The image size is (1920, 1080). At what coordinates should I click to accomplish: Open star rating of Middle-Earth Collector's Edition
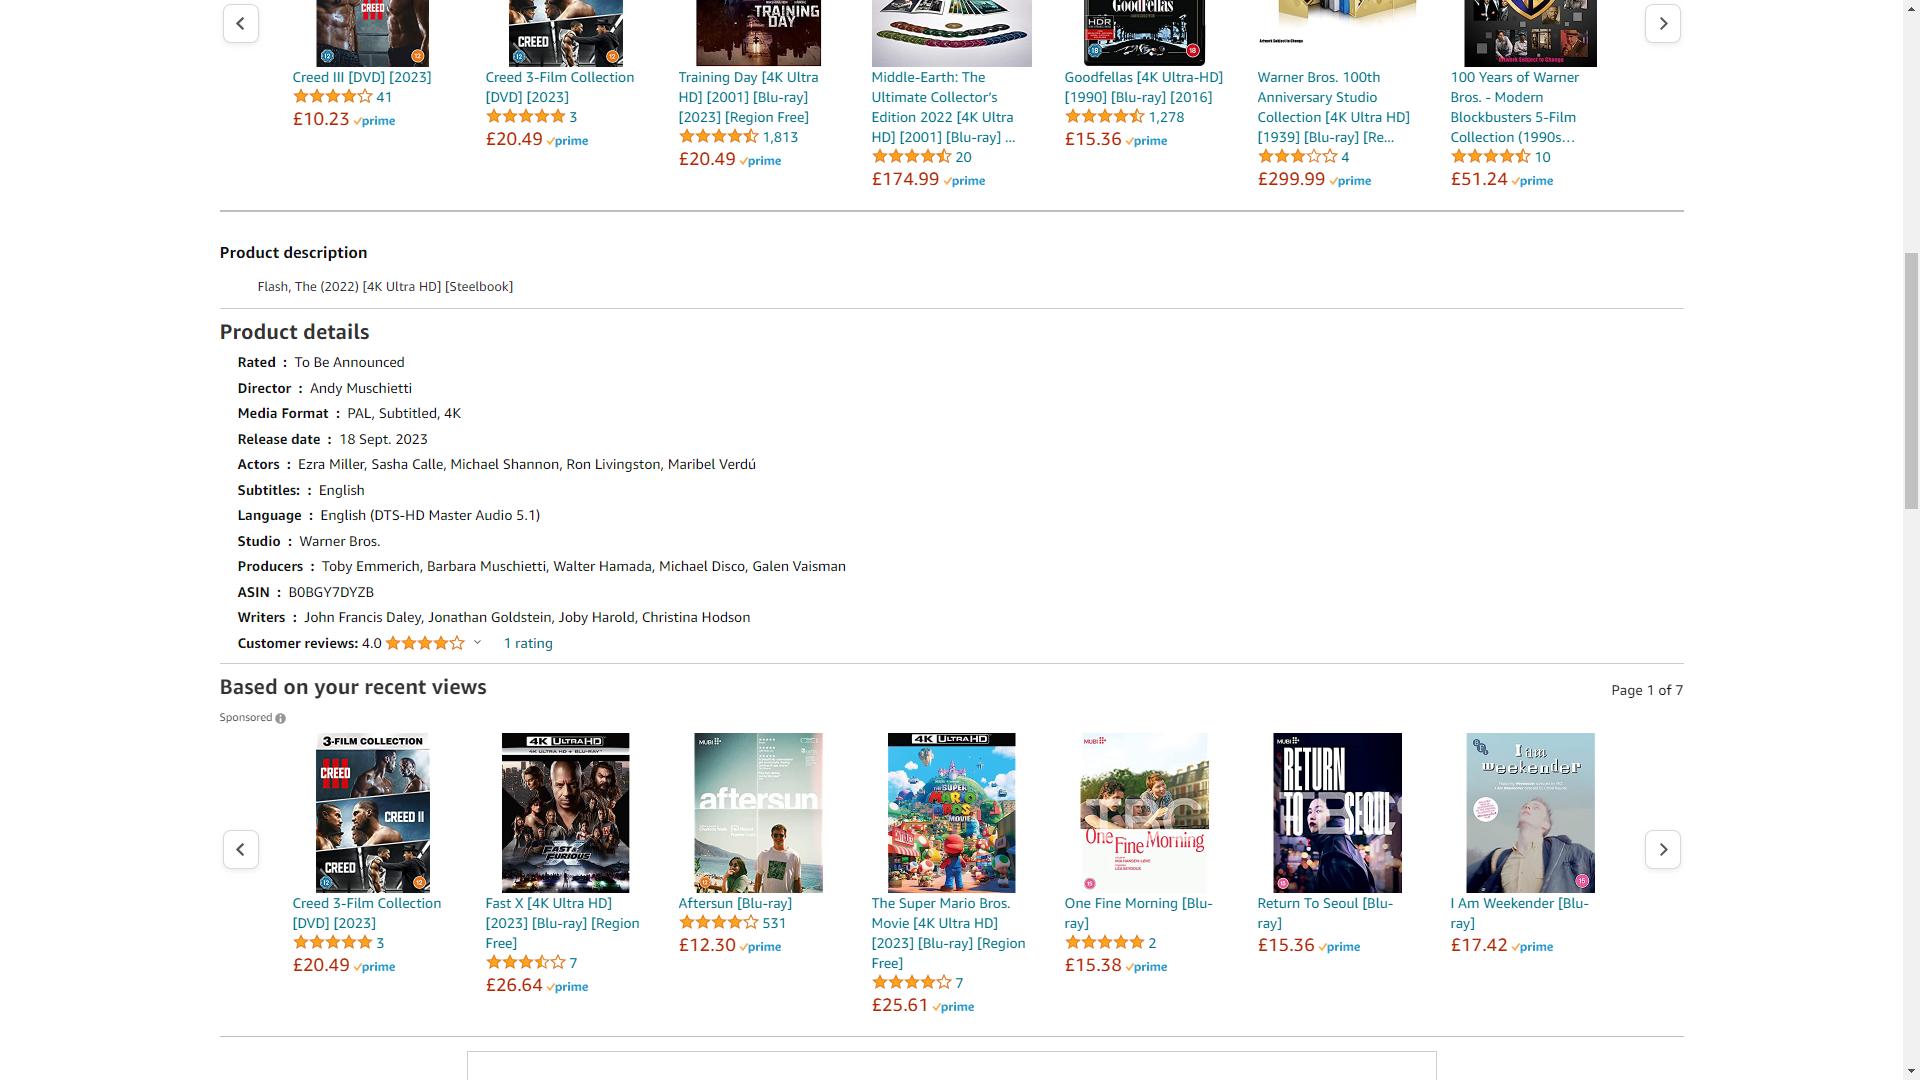912,157
